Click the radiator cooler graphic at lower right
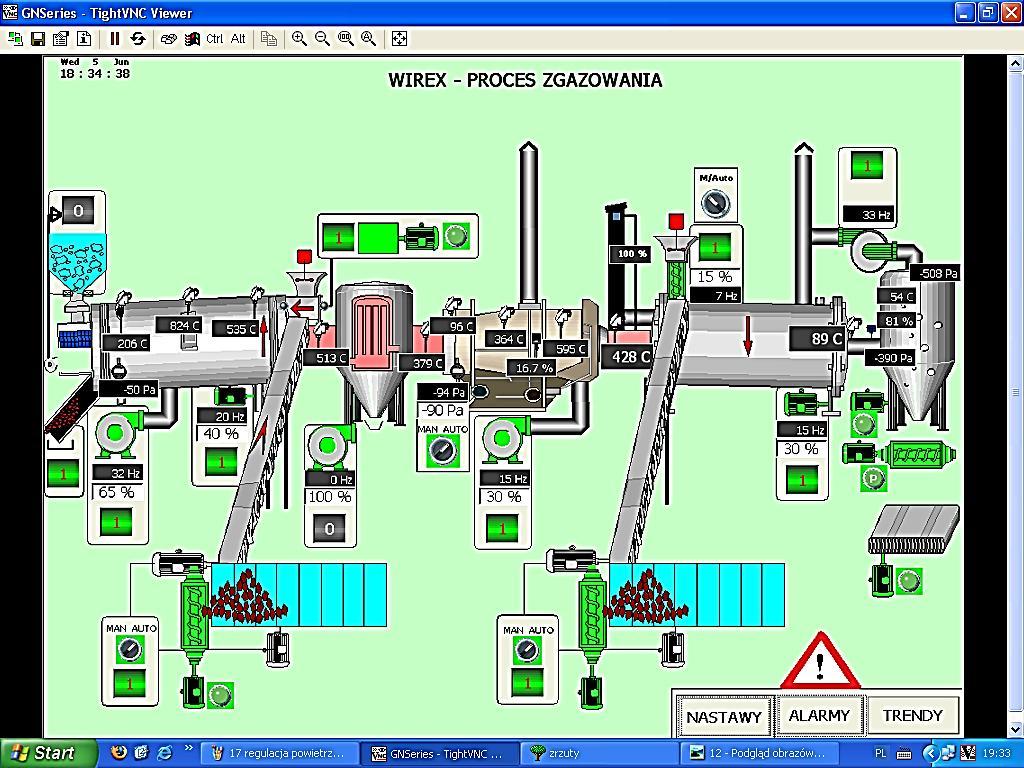This screenshot has height=768, width=1024. coord(914,529)
